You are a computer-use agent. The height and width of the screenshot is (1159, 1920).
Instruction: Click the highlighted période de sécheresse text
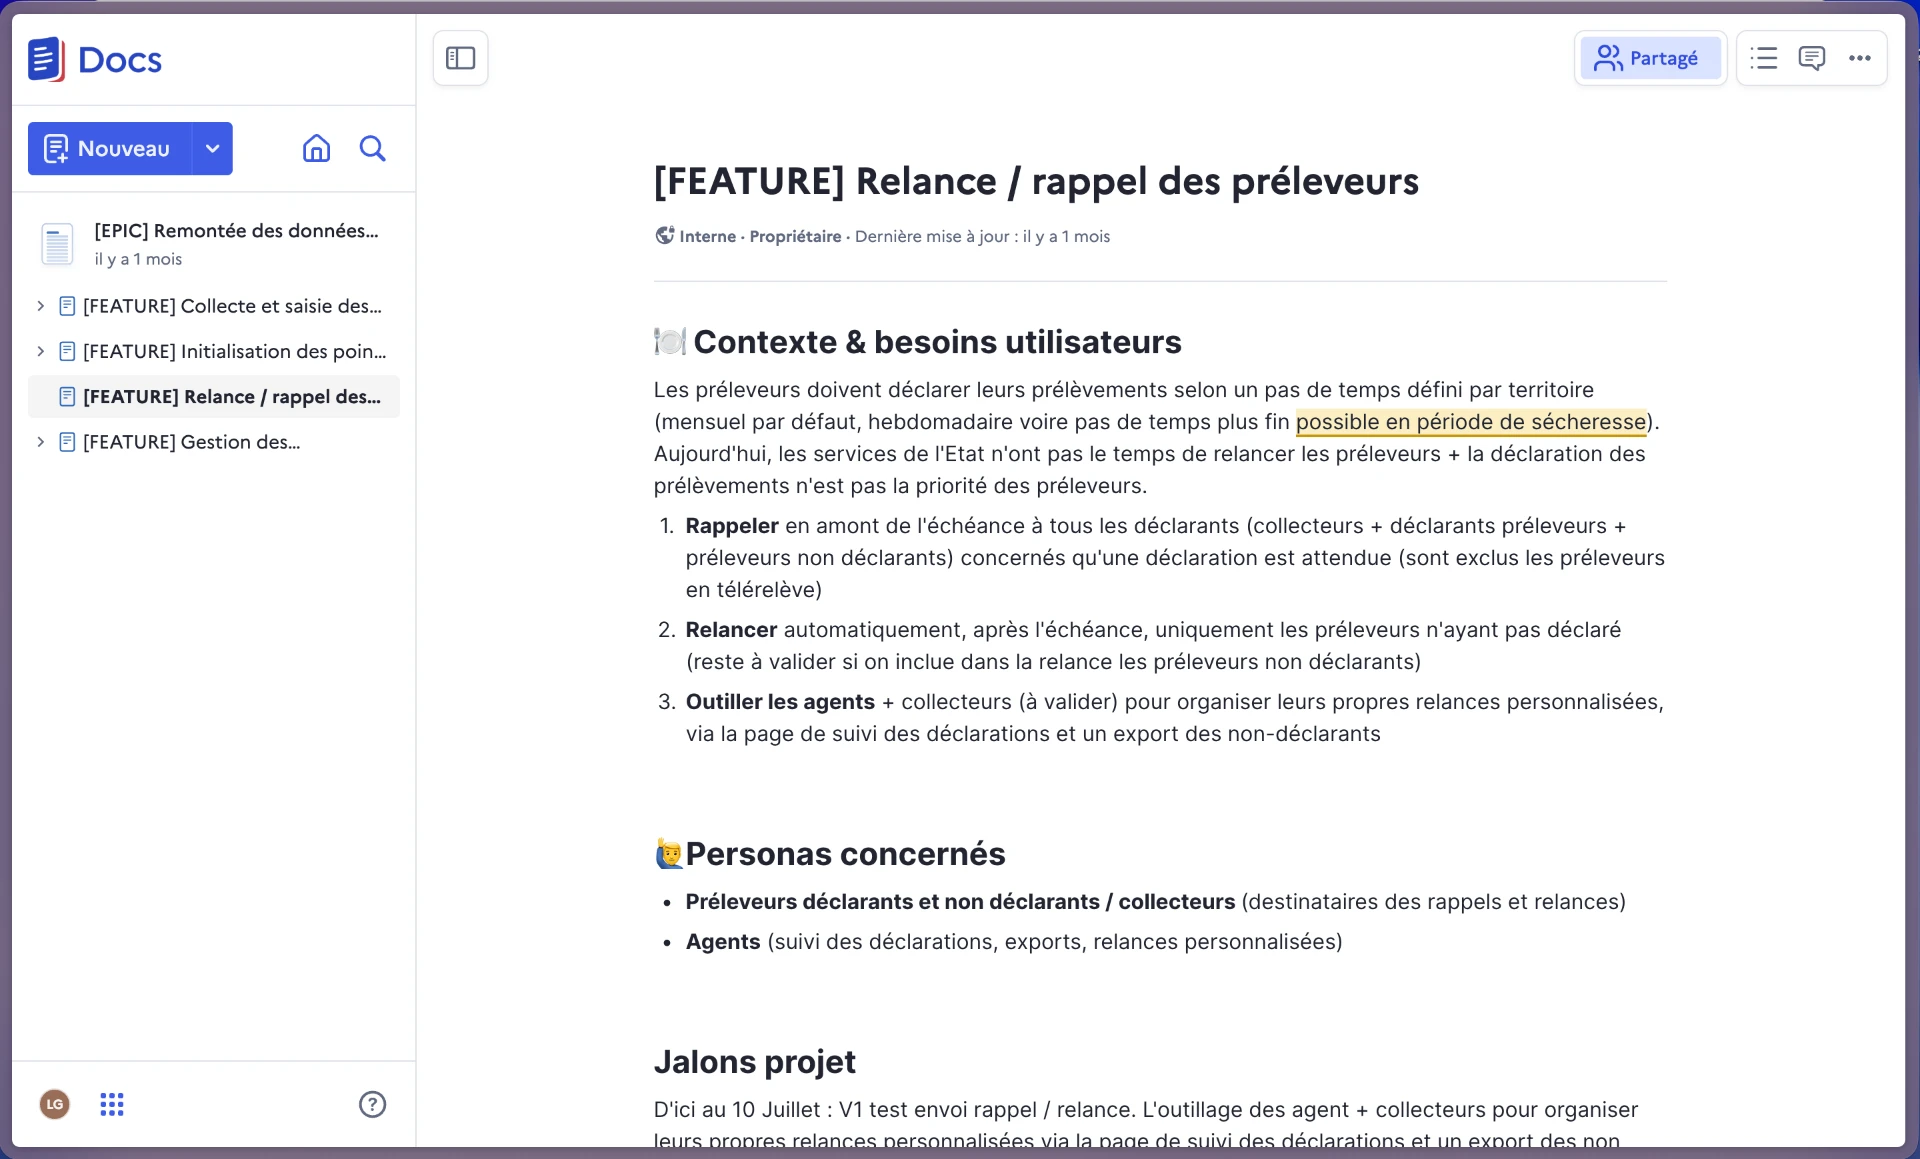pos(1471,422)
